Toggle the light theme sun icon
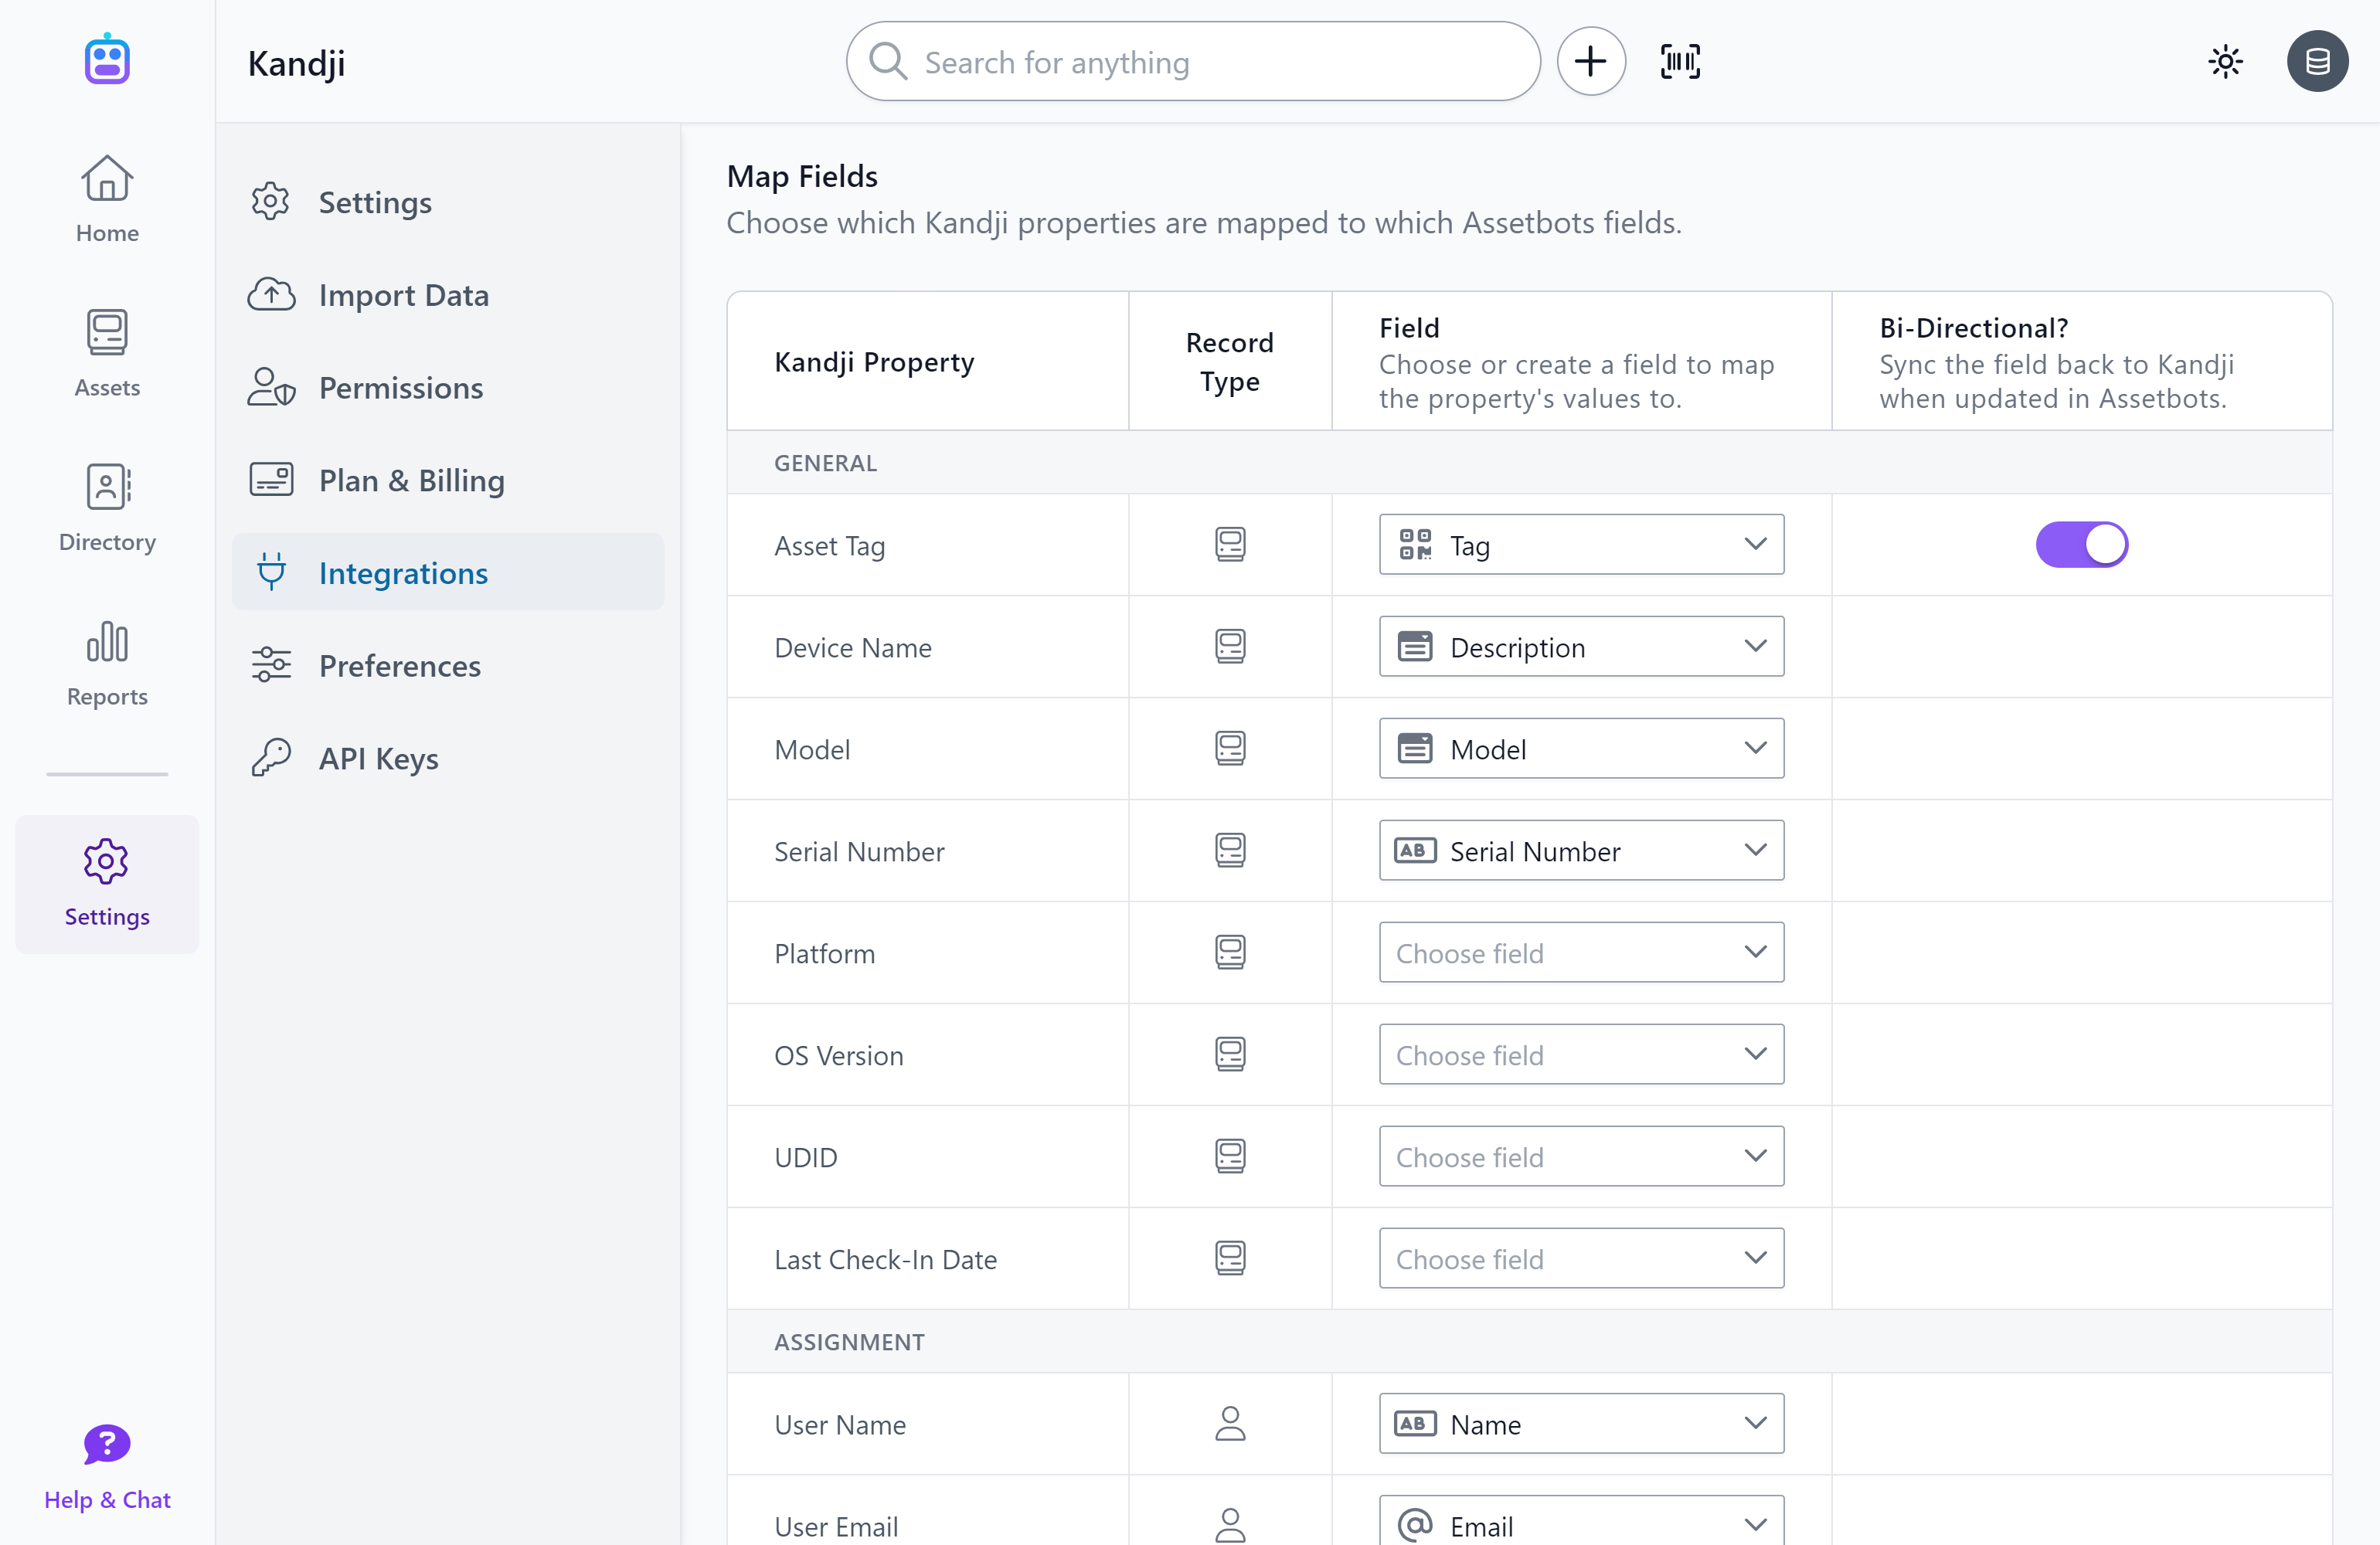 click(2225, 61)
